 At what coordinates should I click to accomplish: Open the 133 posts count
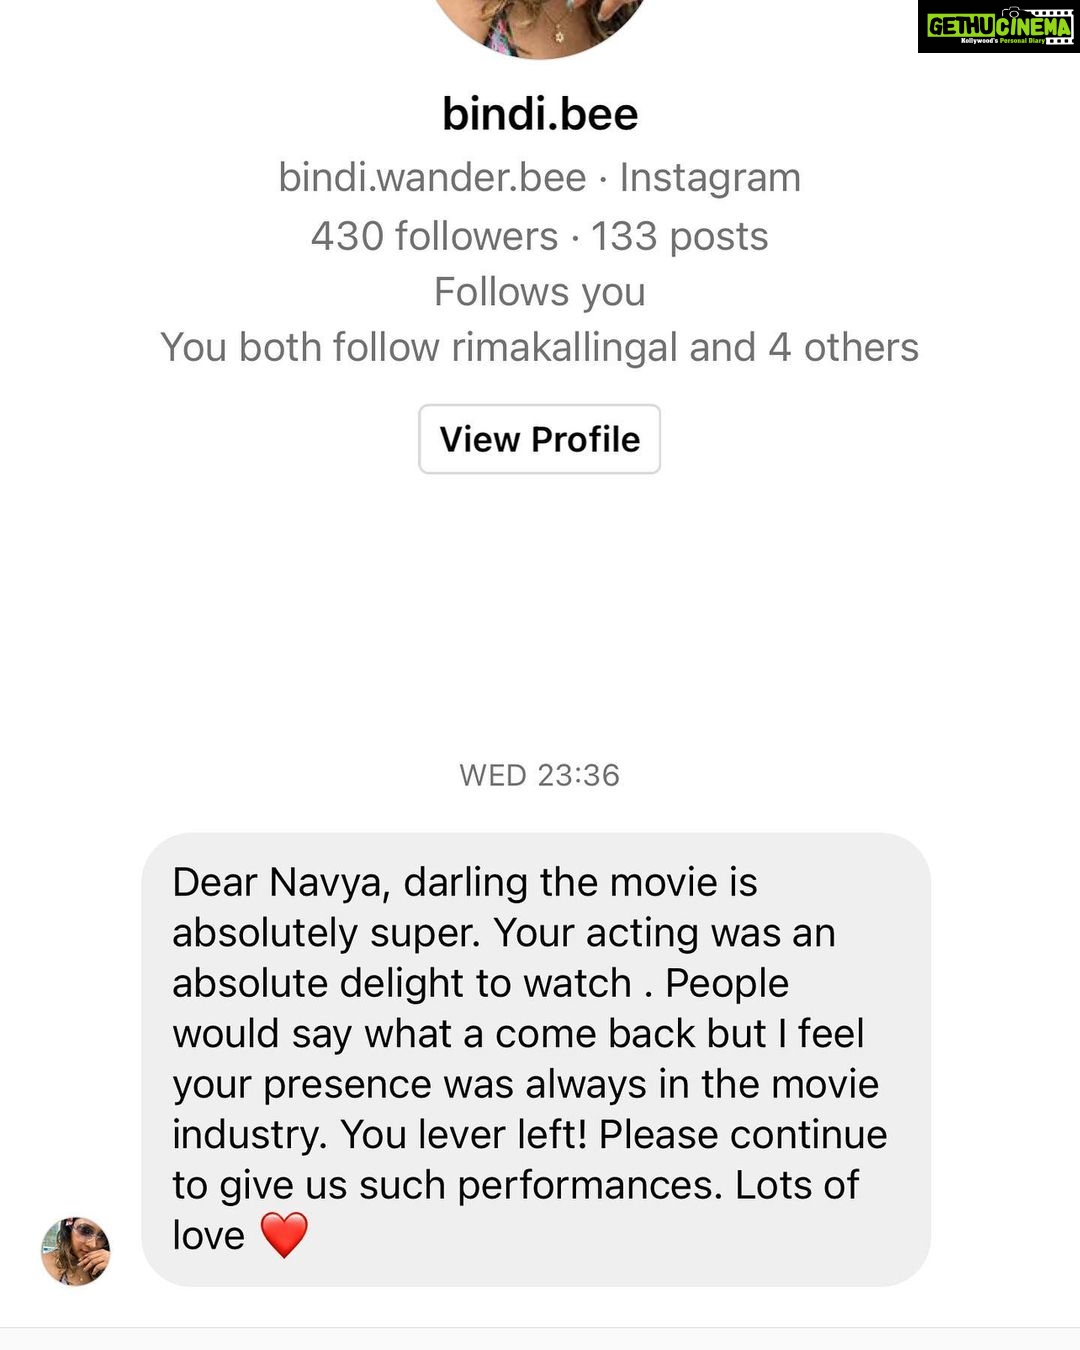tap(679, 237)
